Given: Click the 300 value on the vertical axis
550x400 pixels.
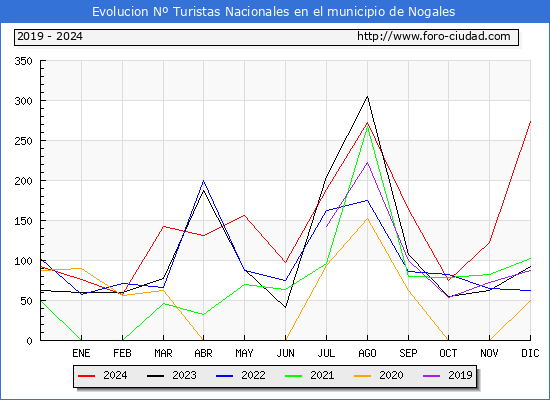Looking at the screenshot, I should click(x=24, y=101).
